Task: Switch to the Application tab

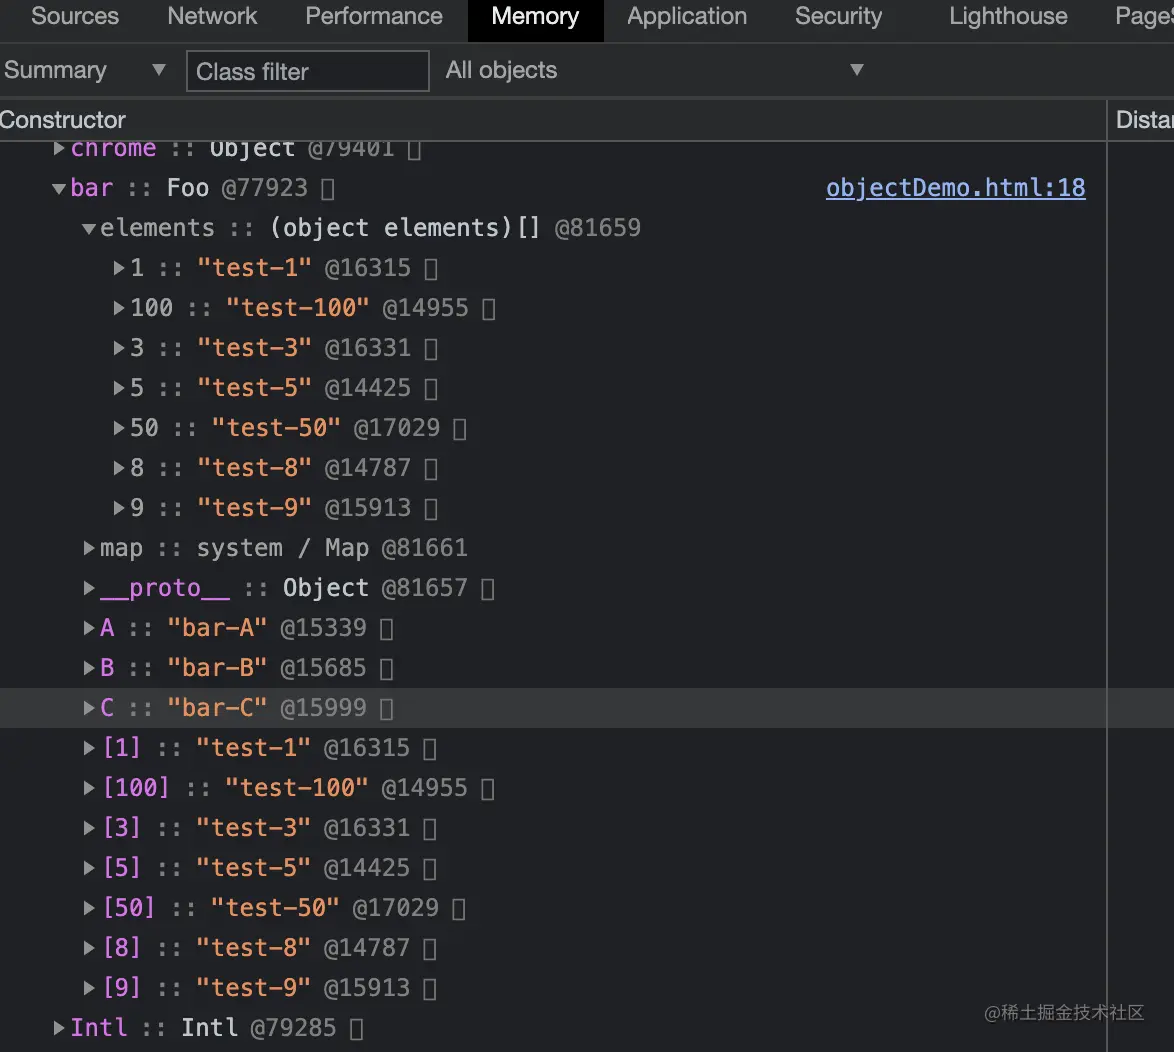Action: 687,16
